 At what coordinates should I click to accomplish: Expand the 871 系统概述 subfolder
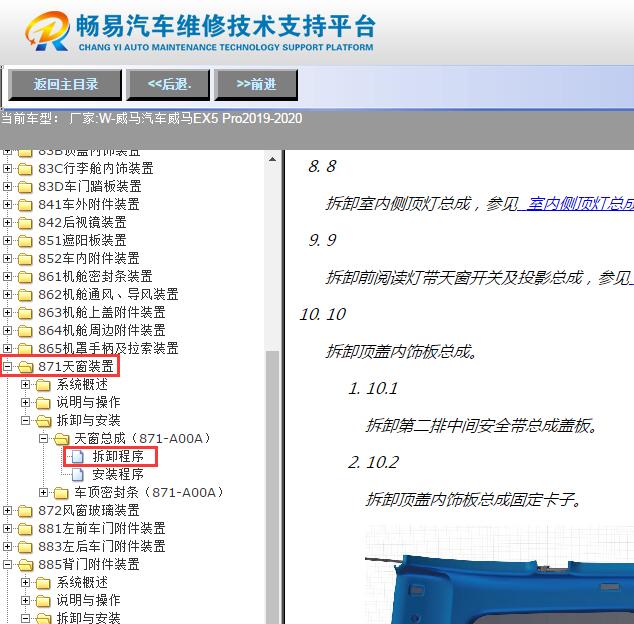[25, 384]
